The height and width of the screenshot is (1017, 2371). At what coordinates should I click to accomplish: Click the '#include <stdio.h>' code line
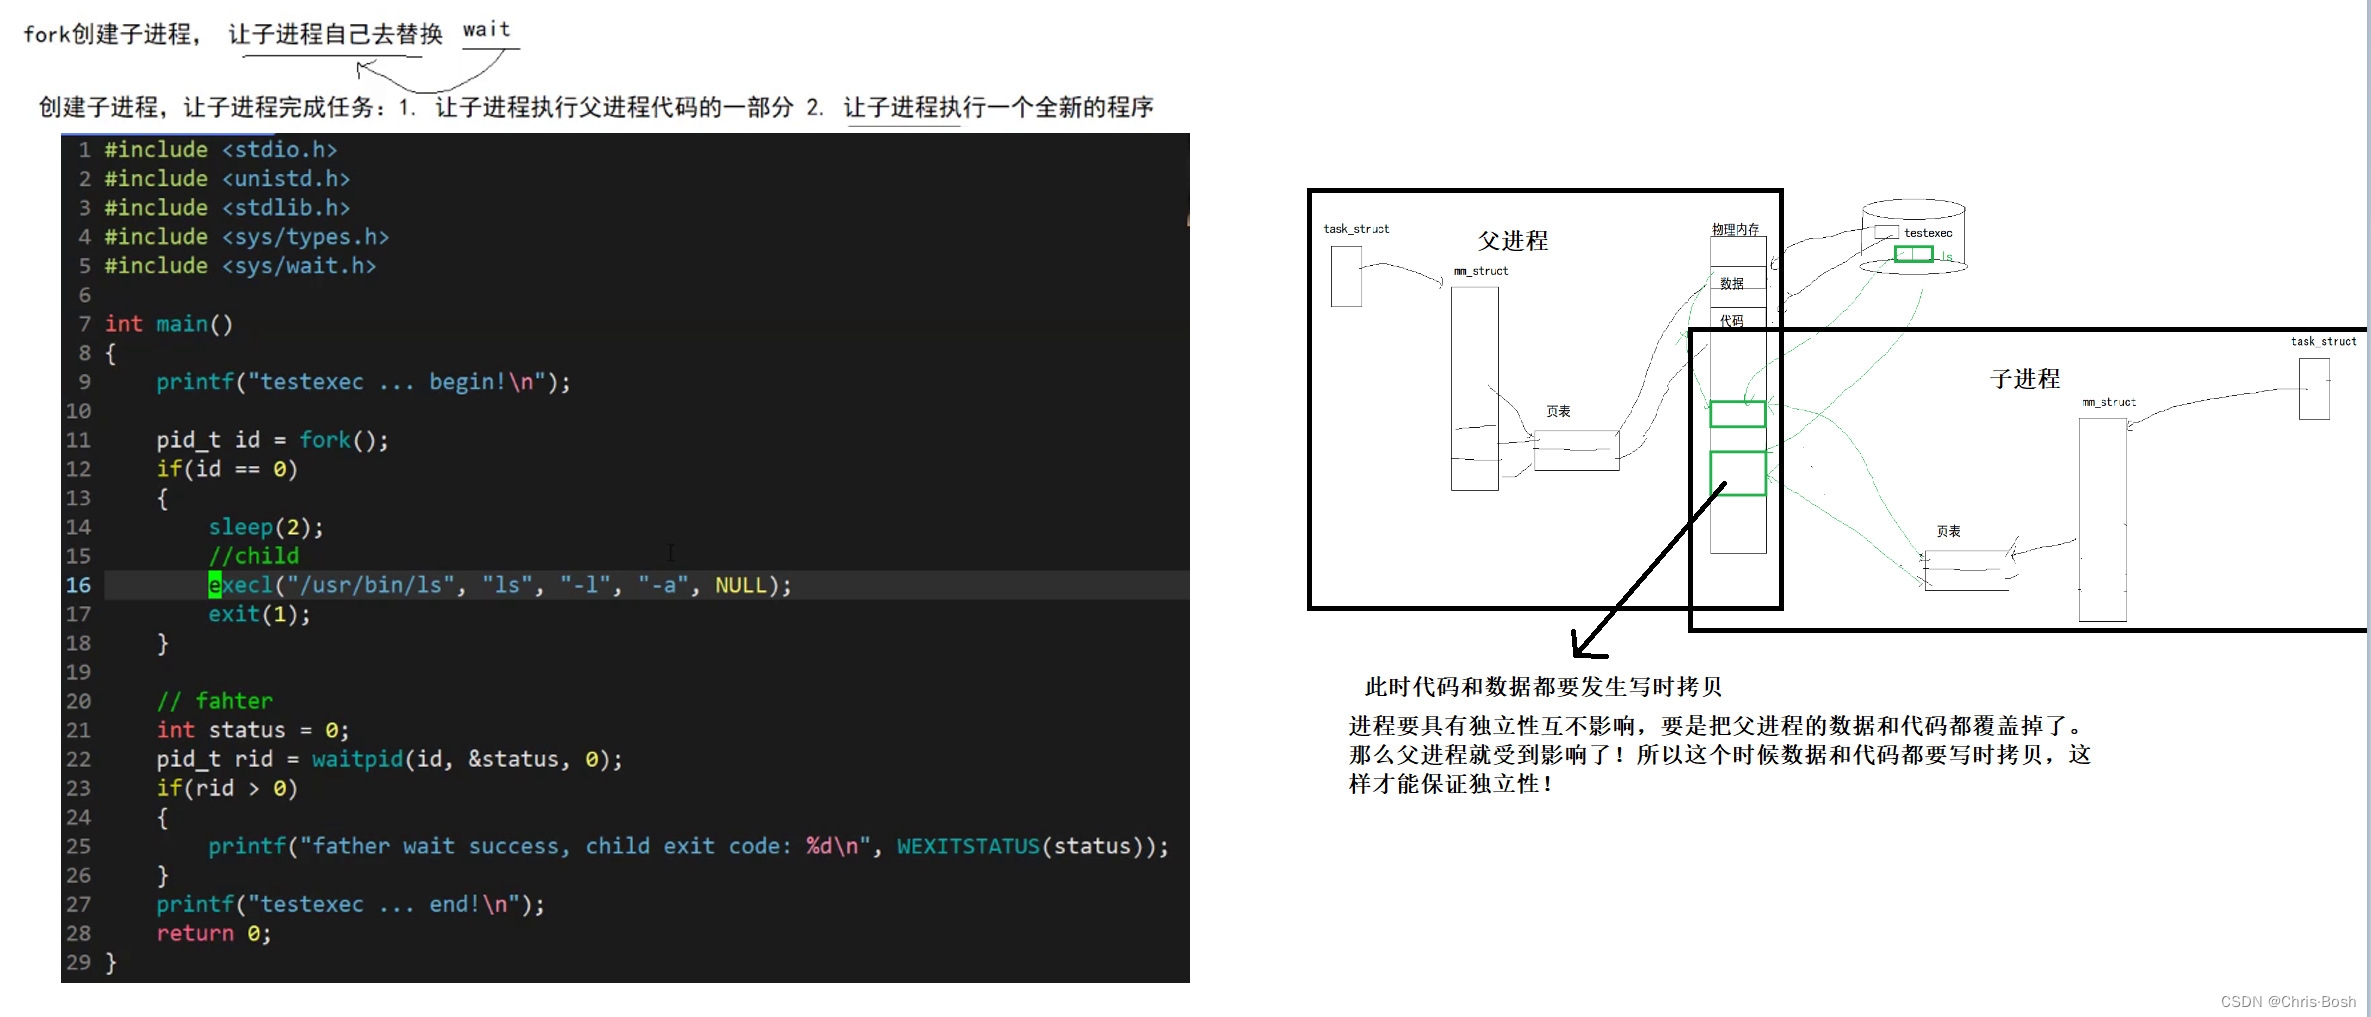coord(221,149)
